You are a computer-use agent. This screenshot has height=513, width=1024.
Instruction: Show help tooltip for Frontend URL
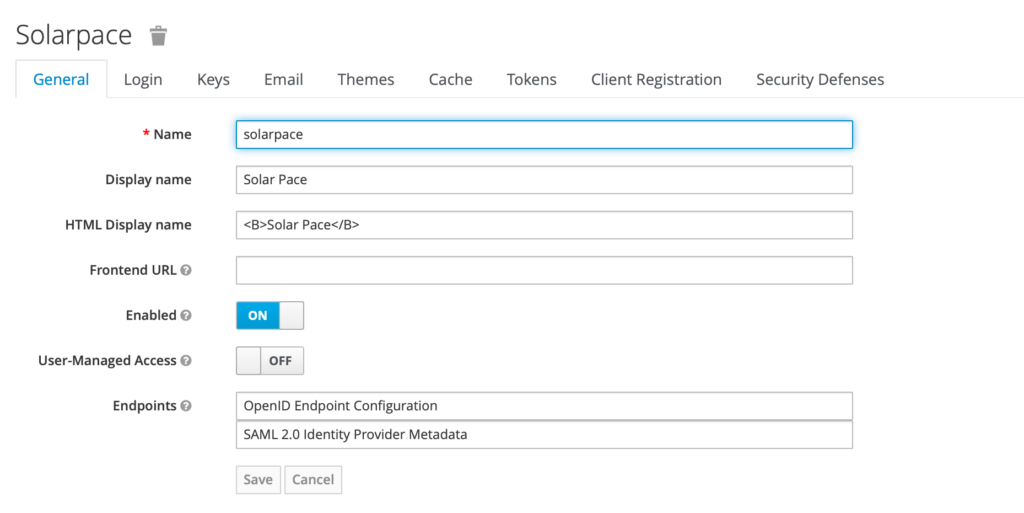pyautogui.click(x=186, y=270)
